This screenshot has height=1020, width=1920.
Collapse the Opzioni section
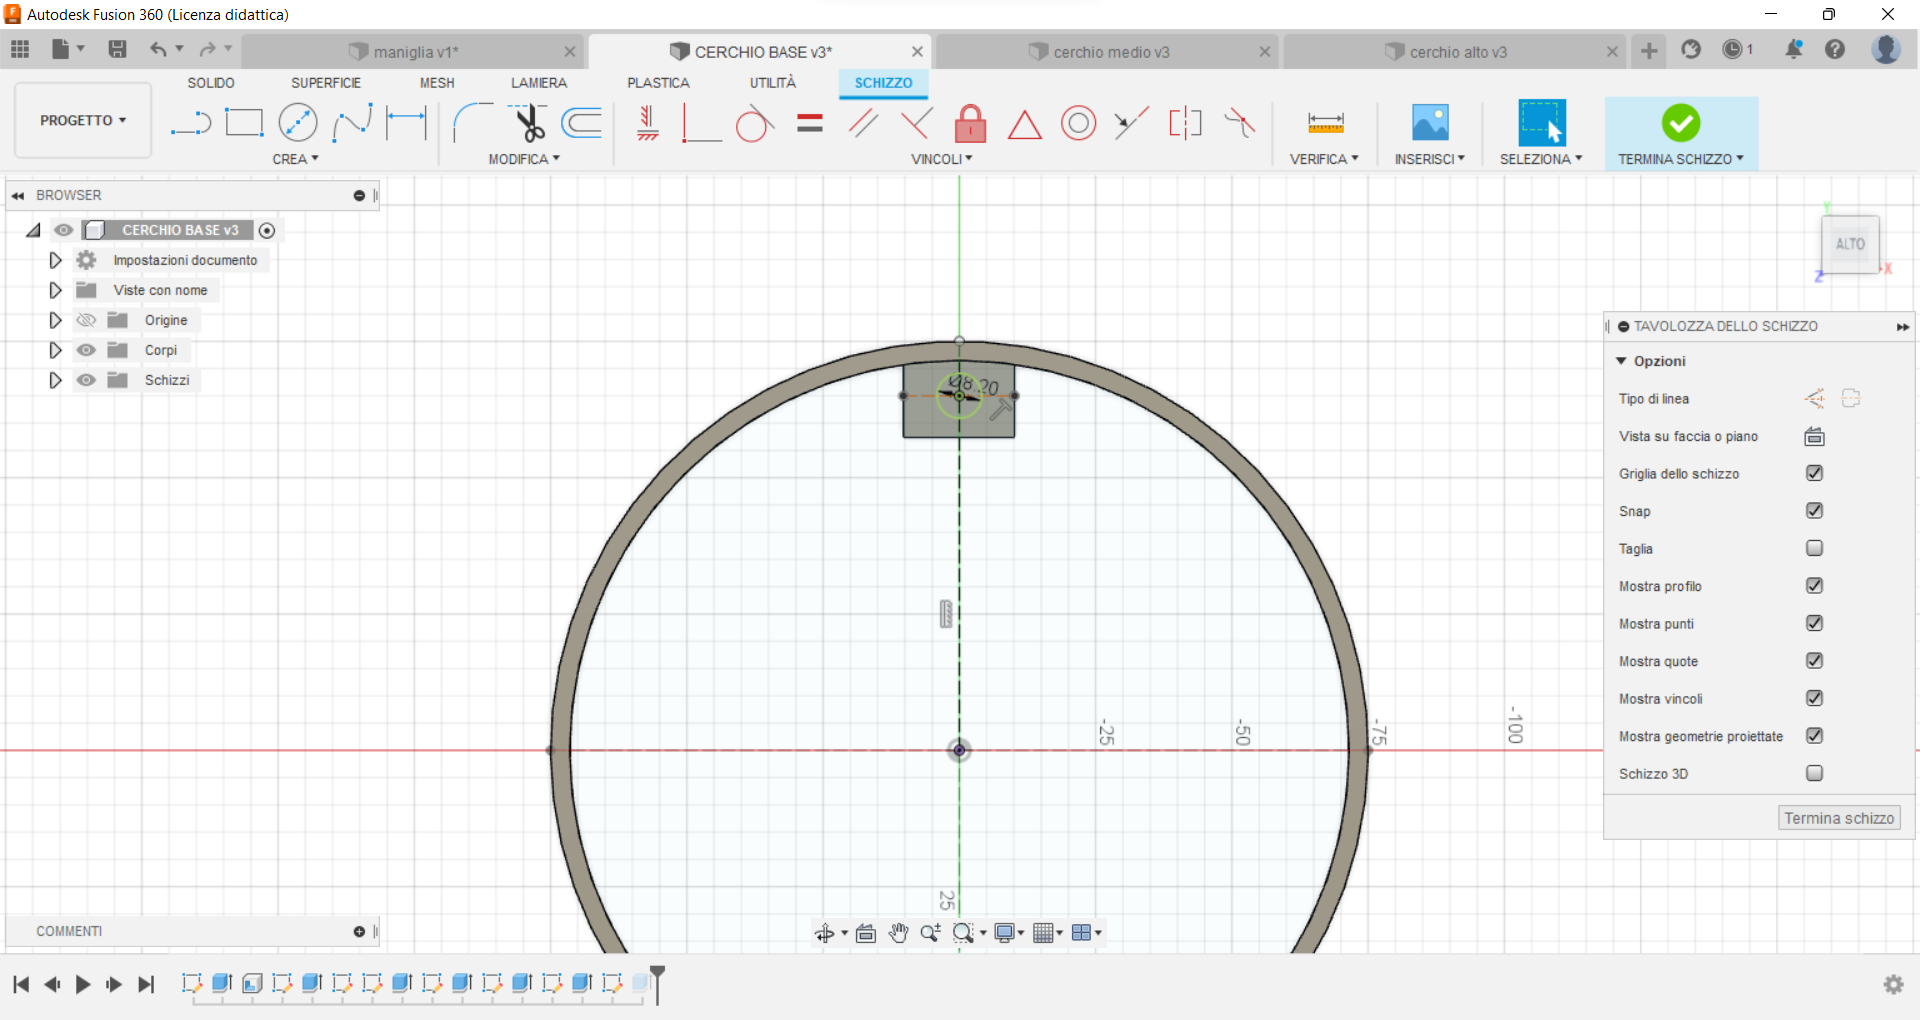pos(1621,361)
